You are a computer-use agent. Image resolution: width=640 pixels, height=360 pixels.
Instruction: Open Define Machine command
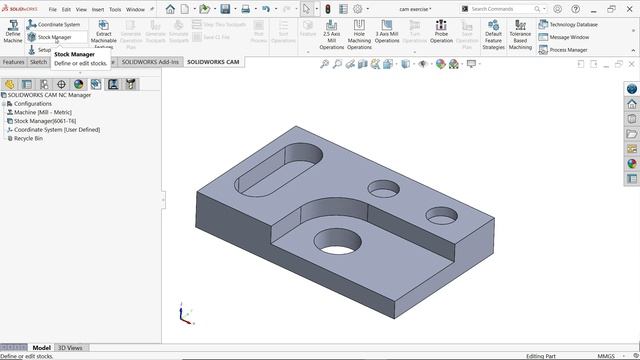13,31
